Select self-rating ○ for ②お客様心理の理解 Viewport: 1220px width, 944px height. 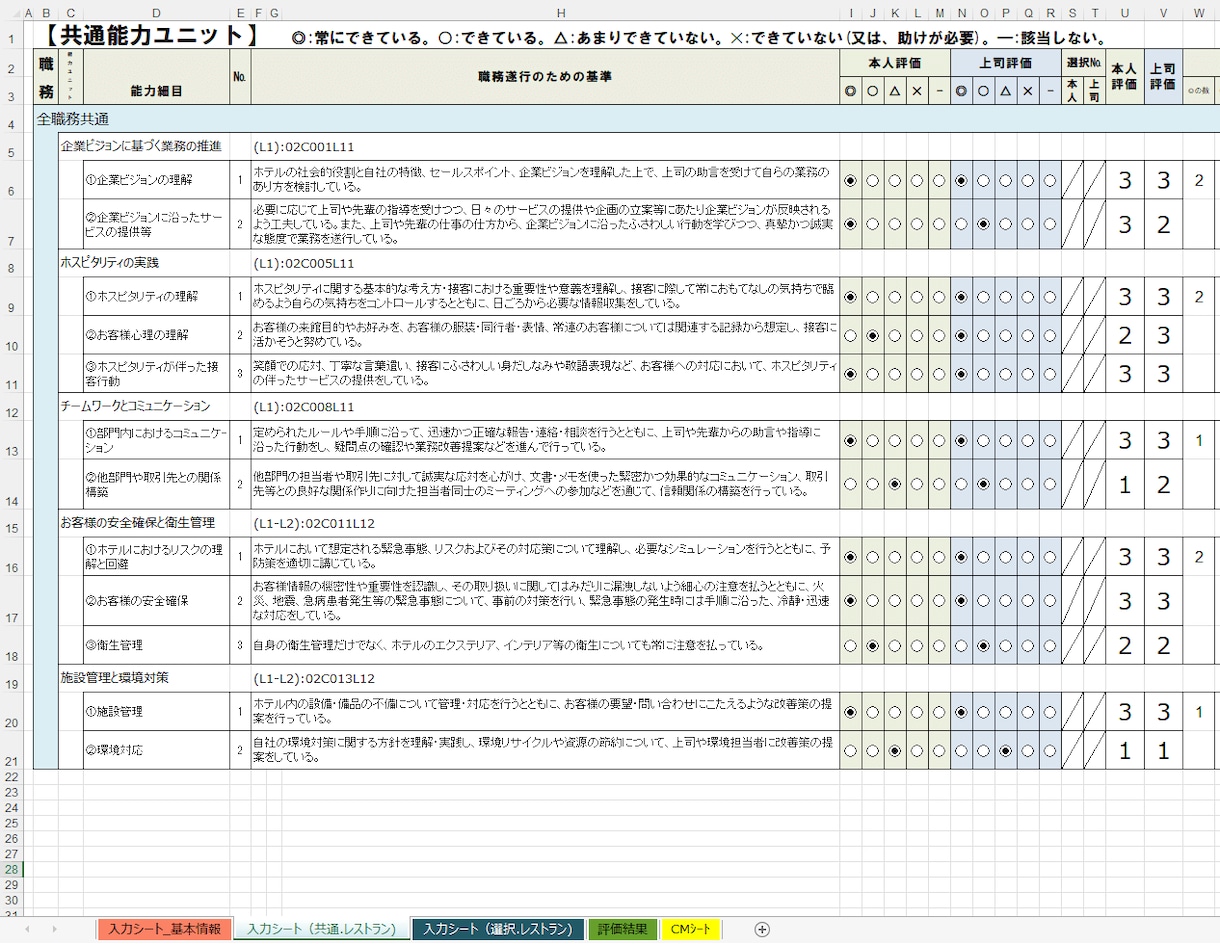[873, 336]
